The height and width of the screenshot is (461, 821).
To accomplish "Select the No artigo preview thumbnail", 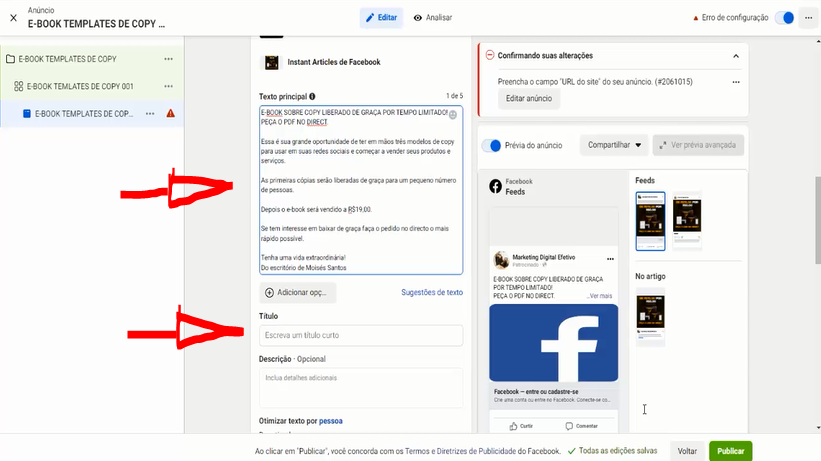I will tap(650, 316).
